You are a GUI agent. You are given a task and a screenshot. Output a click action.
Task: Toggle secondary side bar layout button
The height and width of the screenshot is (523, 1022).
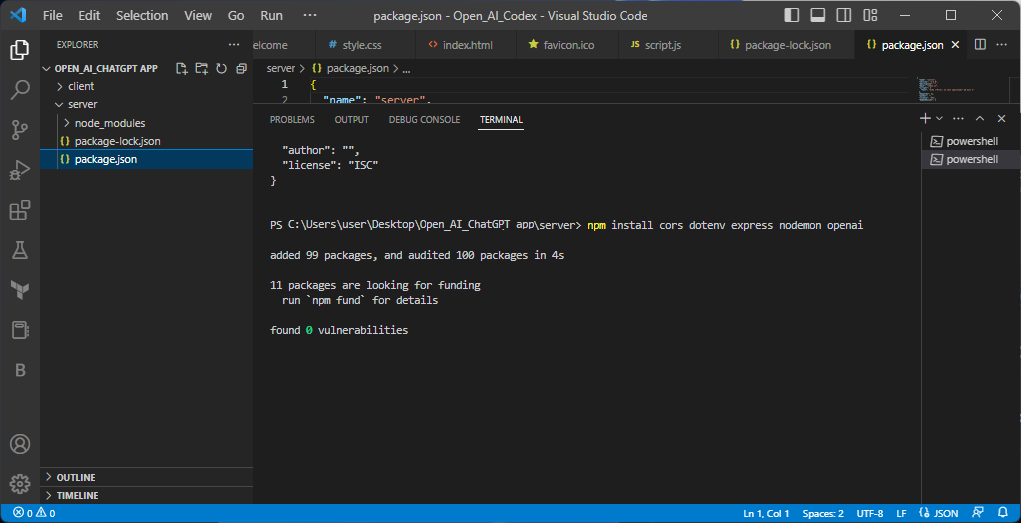844,15
